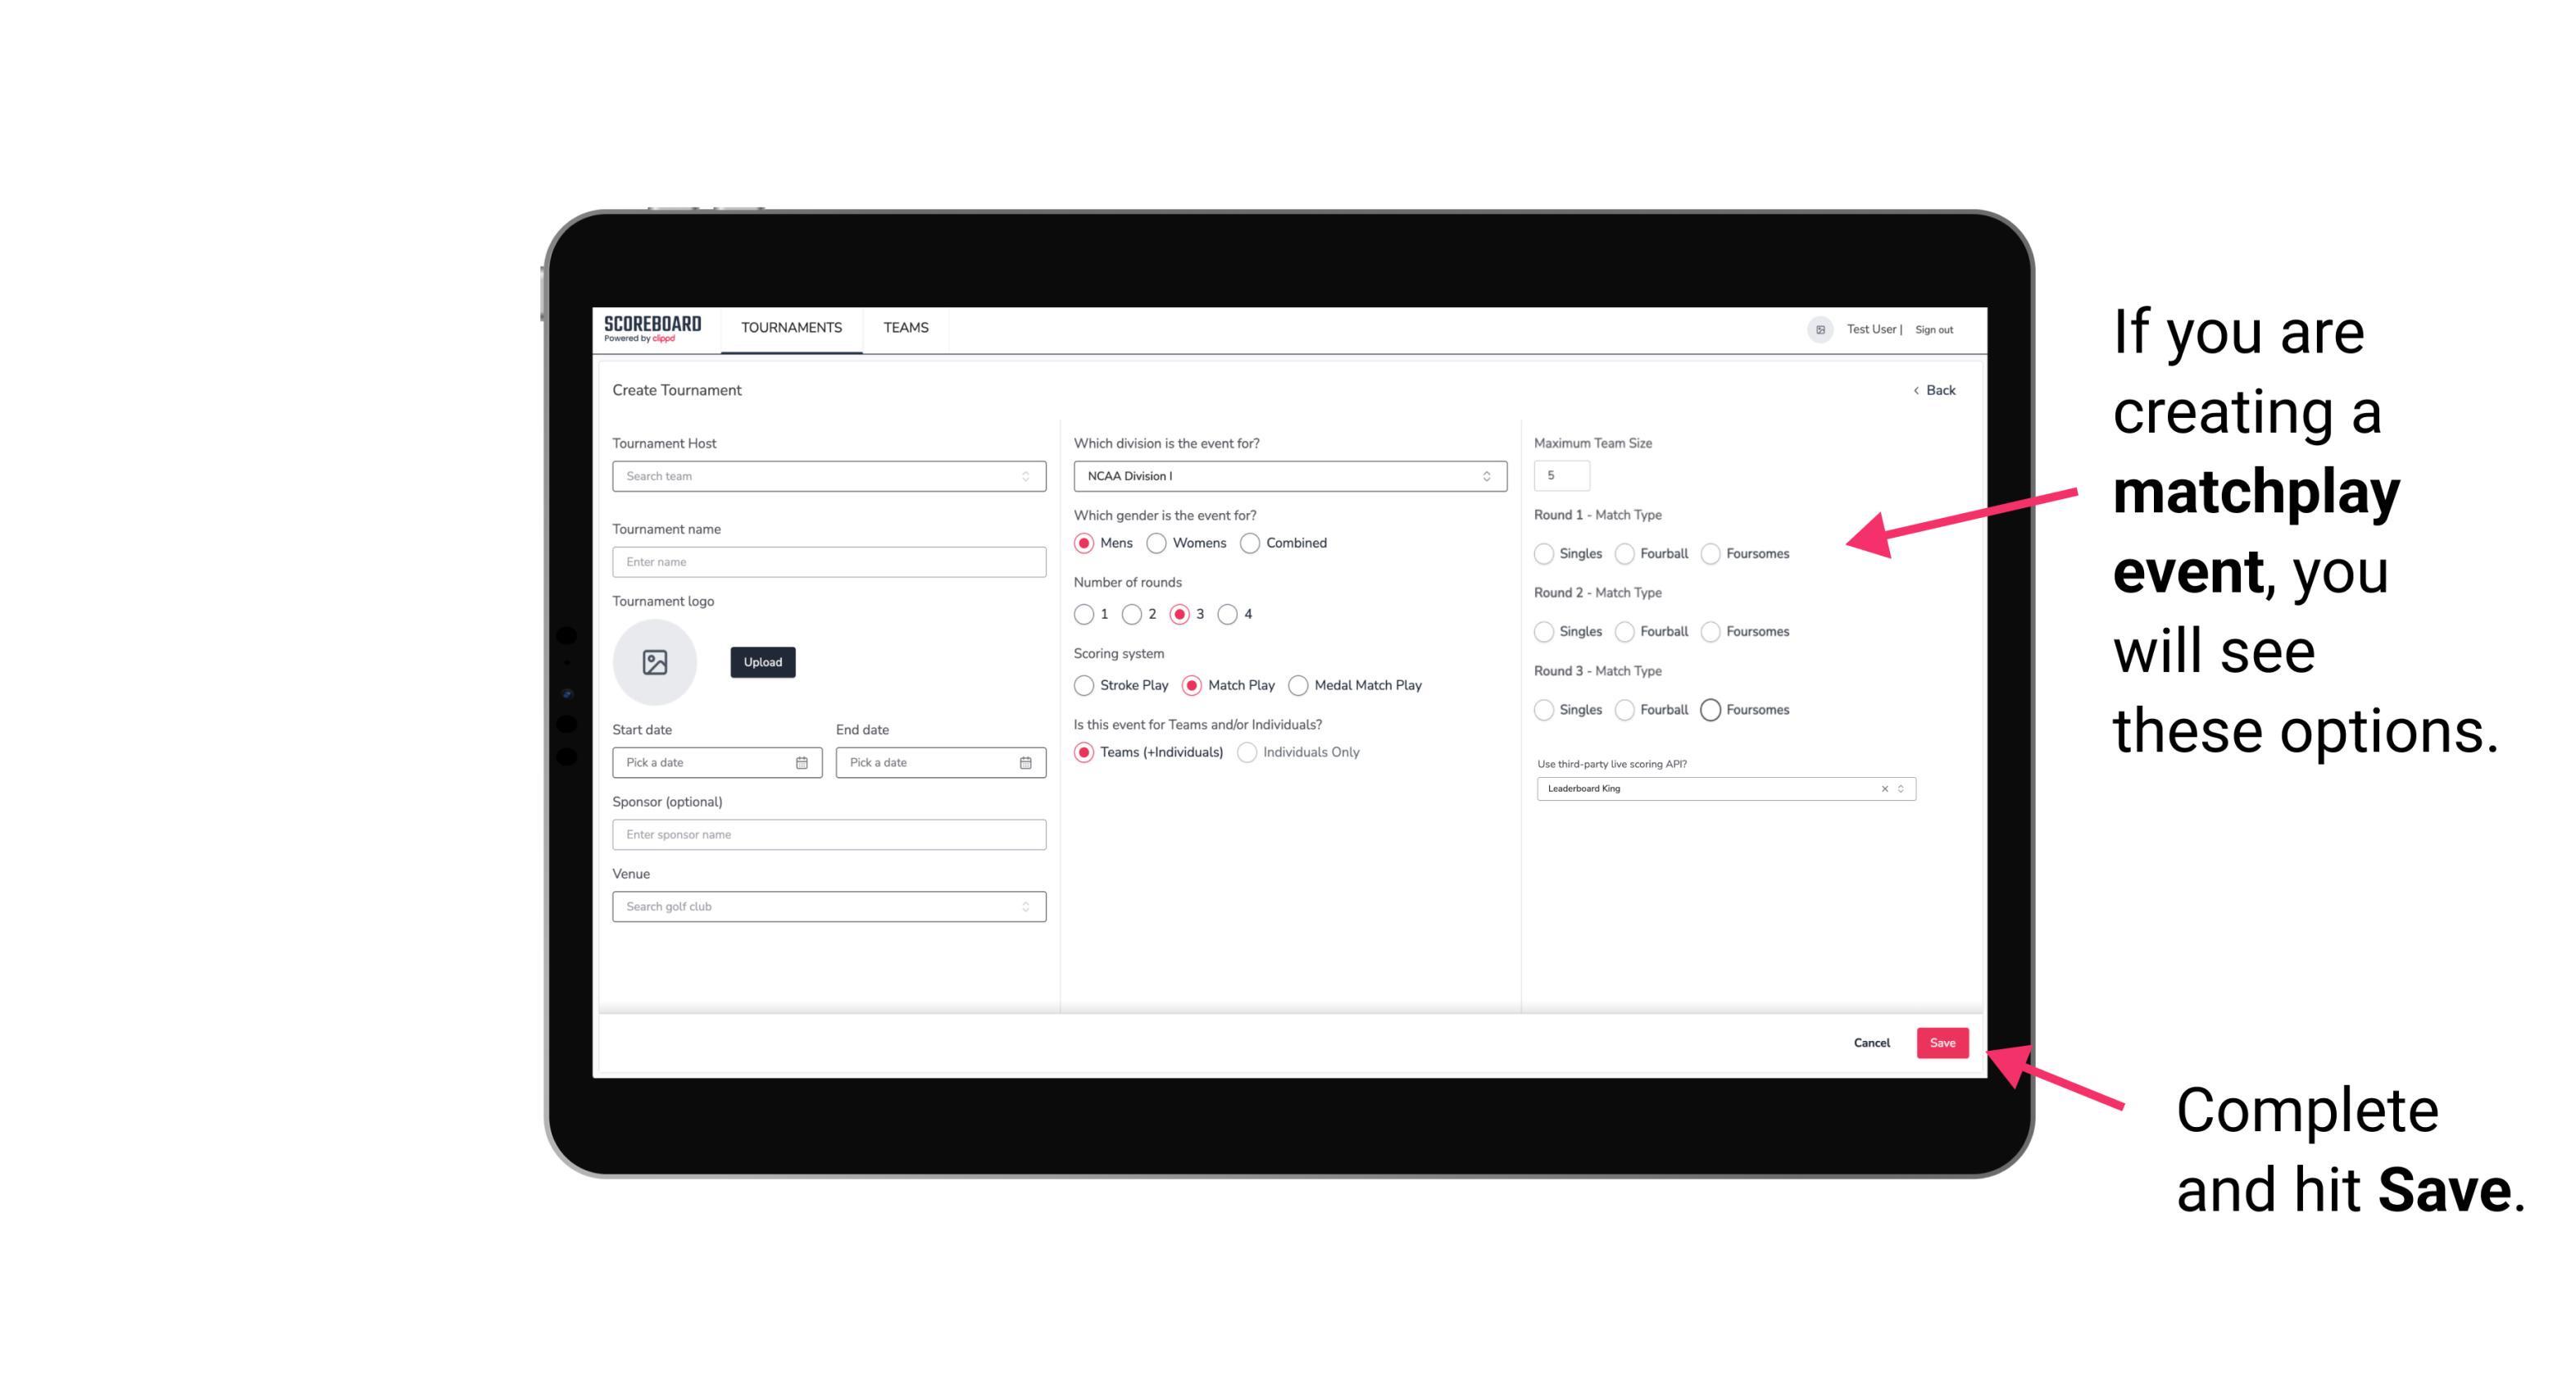The width and height of the screenshot is (2576, 1386).
Task: Click the third-party API remove icon
Action: tap(1885, 788)
